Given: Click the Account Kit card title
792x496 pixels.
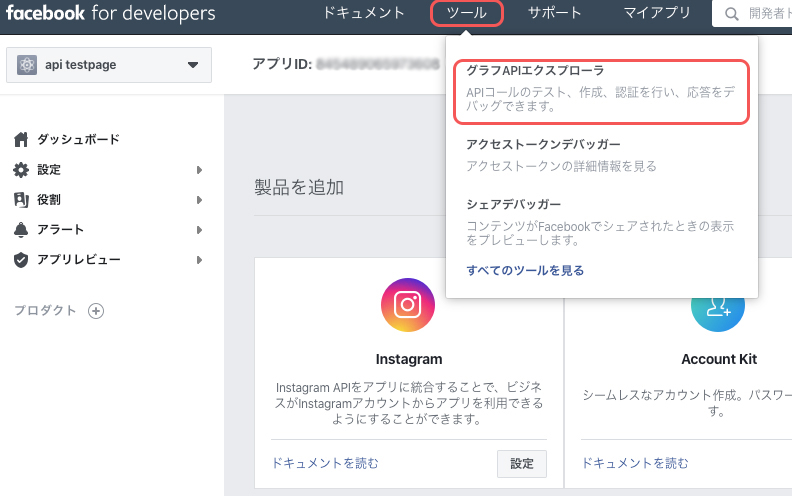Looking at the screenshot, I should coord(719,359).
